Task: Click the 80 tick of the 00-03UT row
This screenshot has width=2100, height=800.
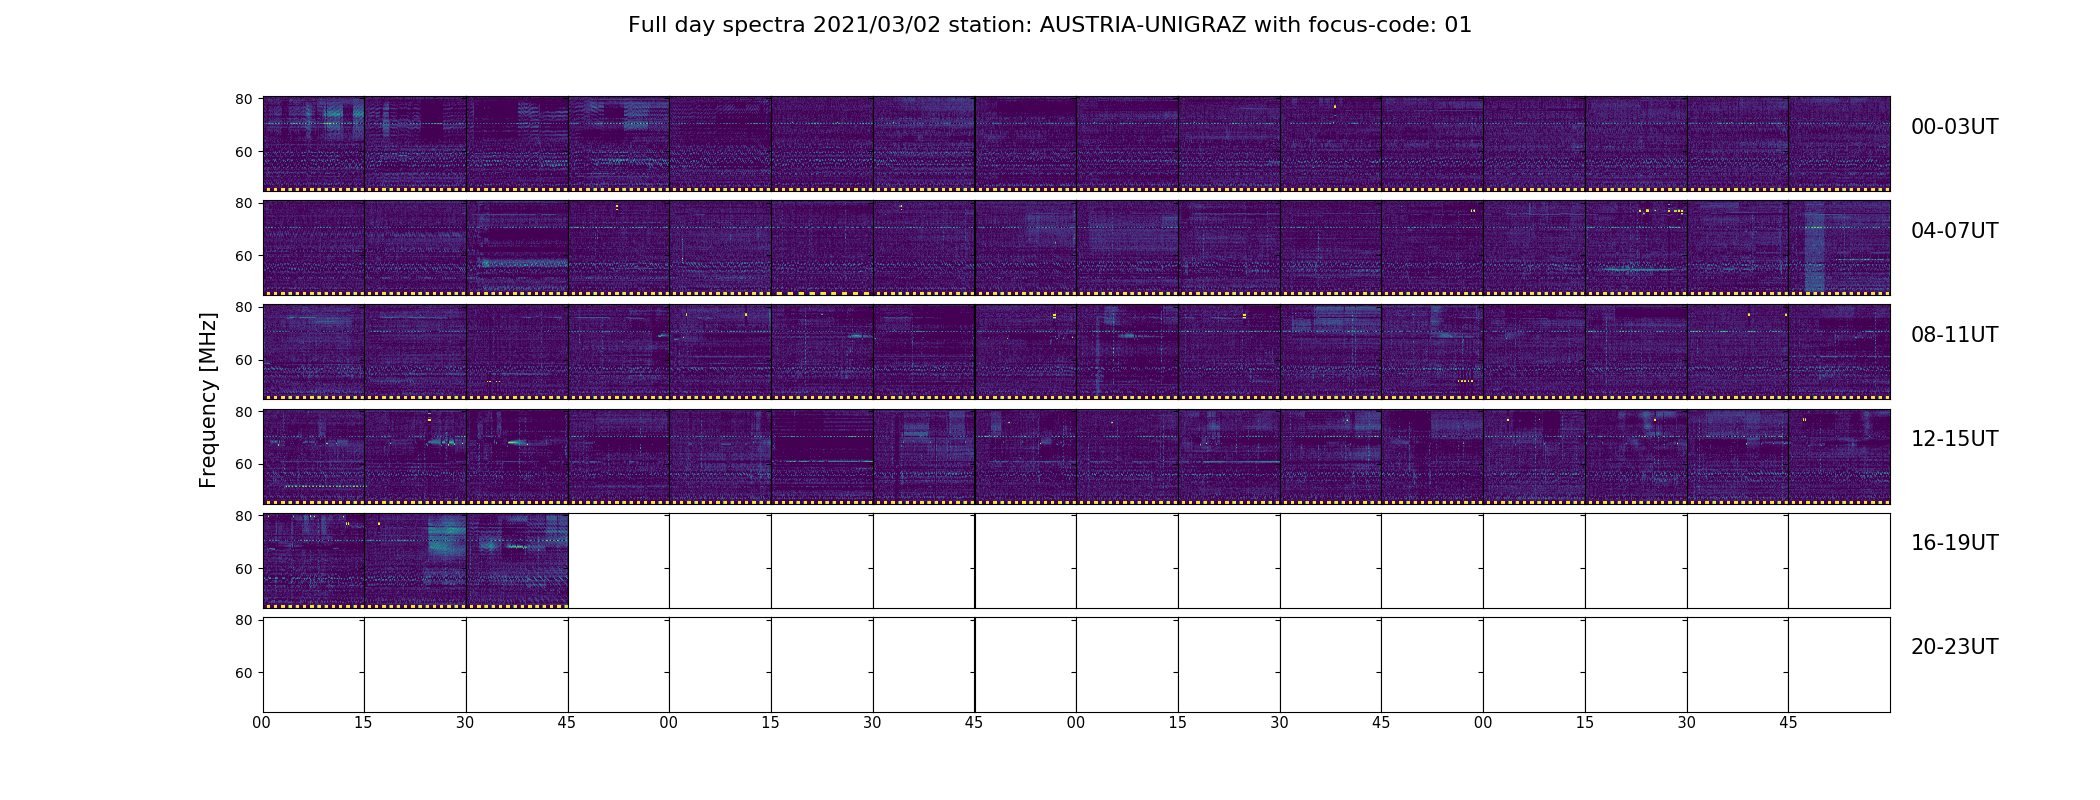Action: point(243,99)
